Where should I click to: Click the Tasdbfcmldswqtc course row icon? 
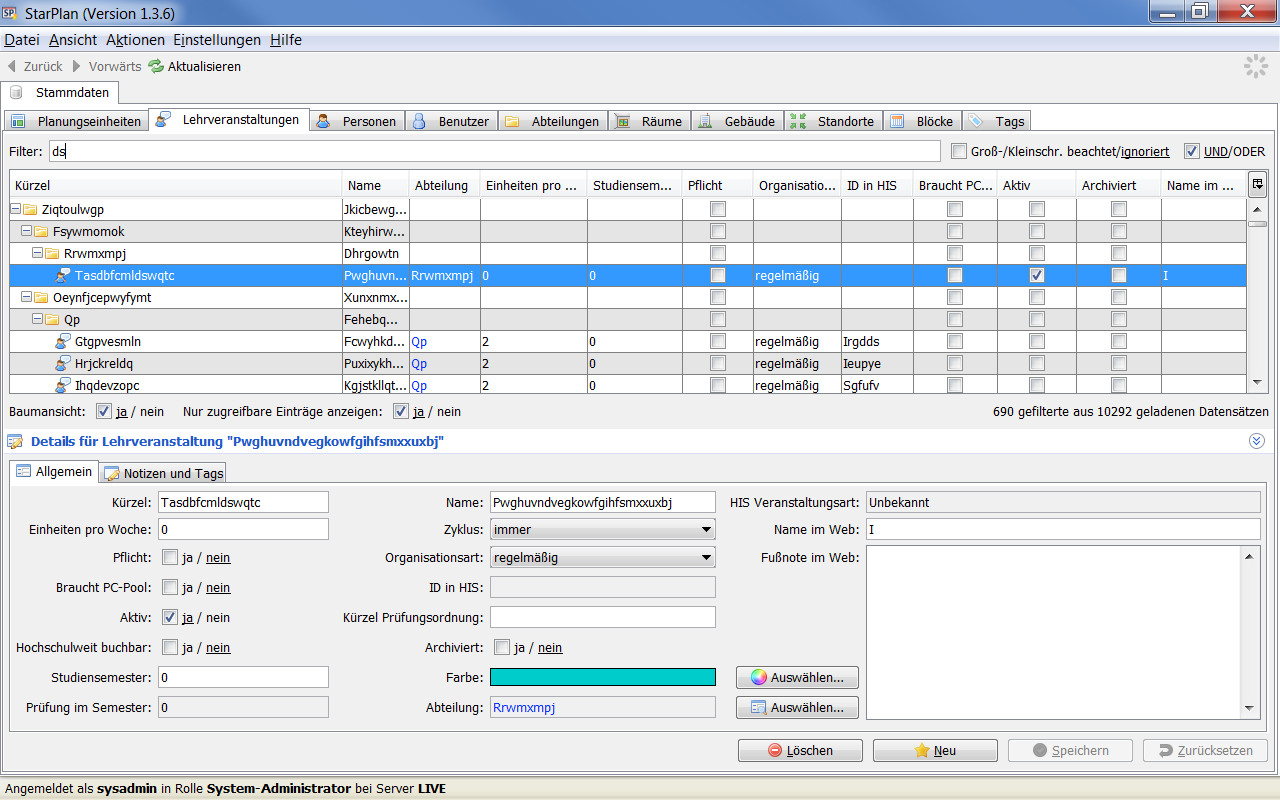coord(64,275)
